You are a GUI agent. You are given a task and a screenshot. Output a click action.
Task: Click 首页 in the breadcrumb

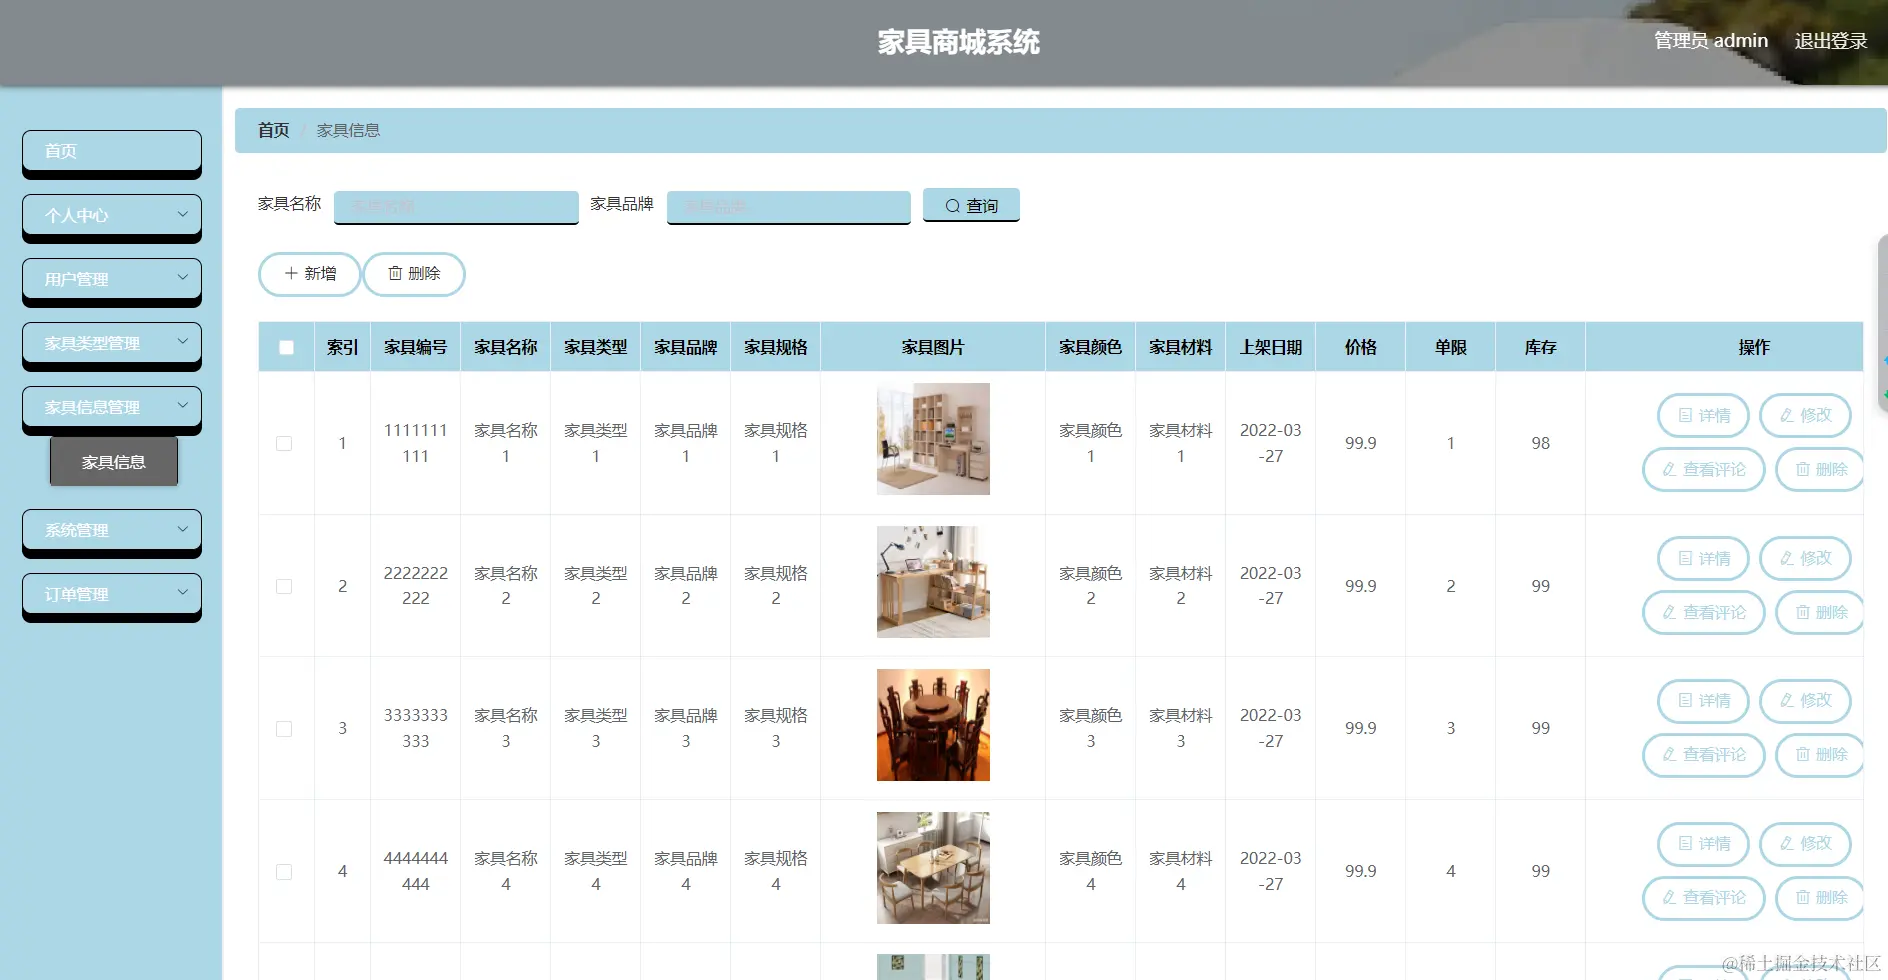[x=273, y=130]
